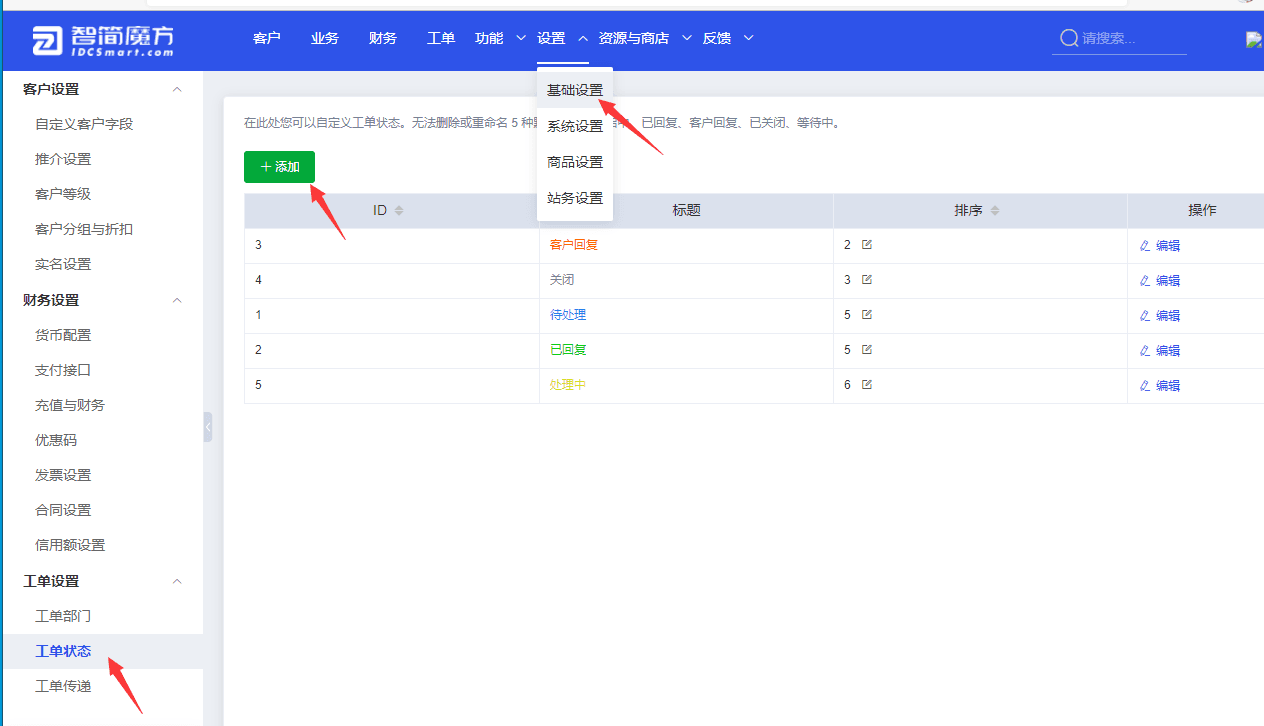The height and width of the screenshot is (726, 1264).
Task: Click 编辑 for the 已回复 row
Action: pos(1160,350)
